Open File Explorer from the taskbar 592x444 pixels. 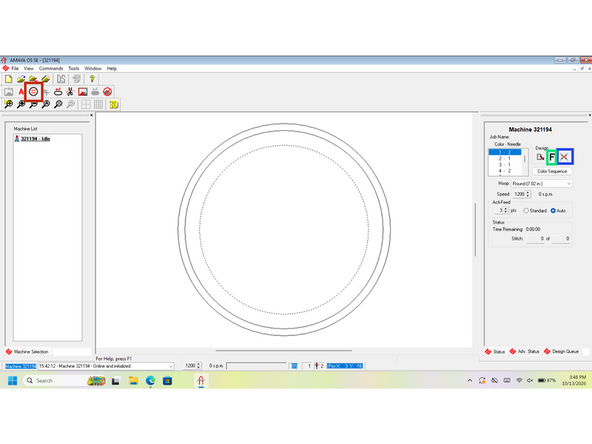click(x=133, y=381)
